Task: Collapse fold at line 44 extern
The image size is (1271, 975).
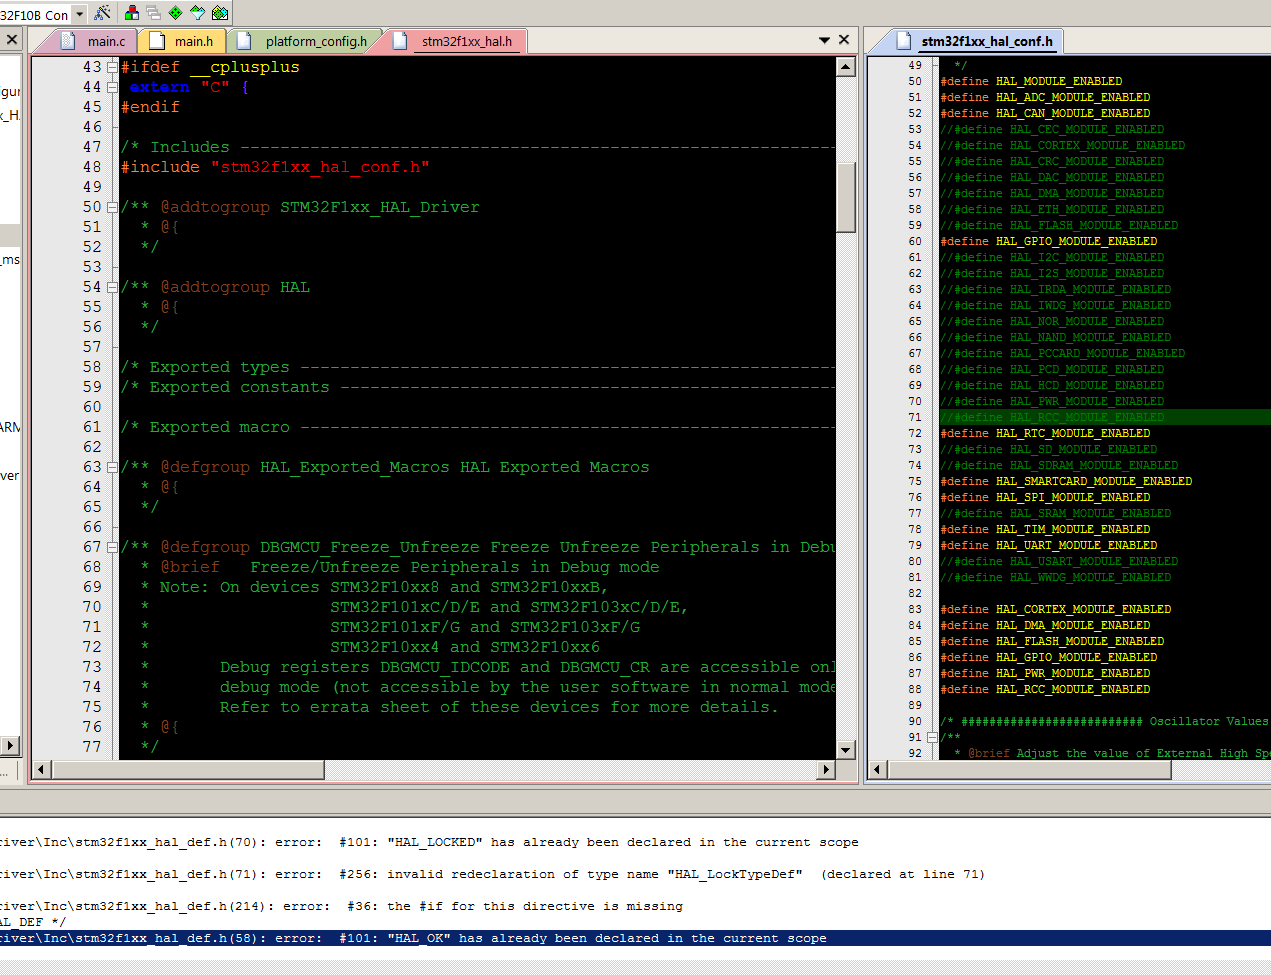Action: coord(112,87)
